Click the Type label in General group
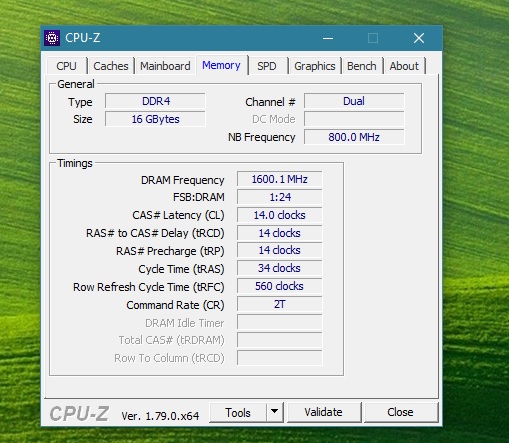Screen dimensions: 509x443 point(80,102)
